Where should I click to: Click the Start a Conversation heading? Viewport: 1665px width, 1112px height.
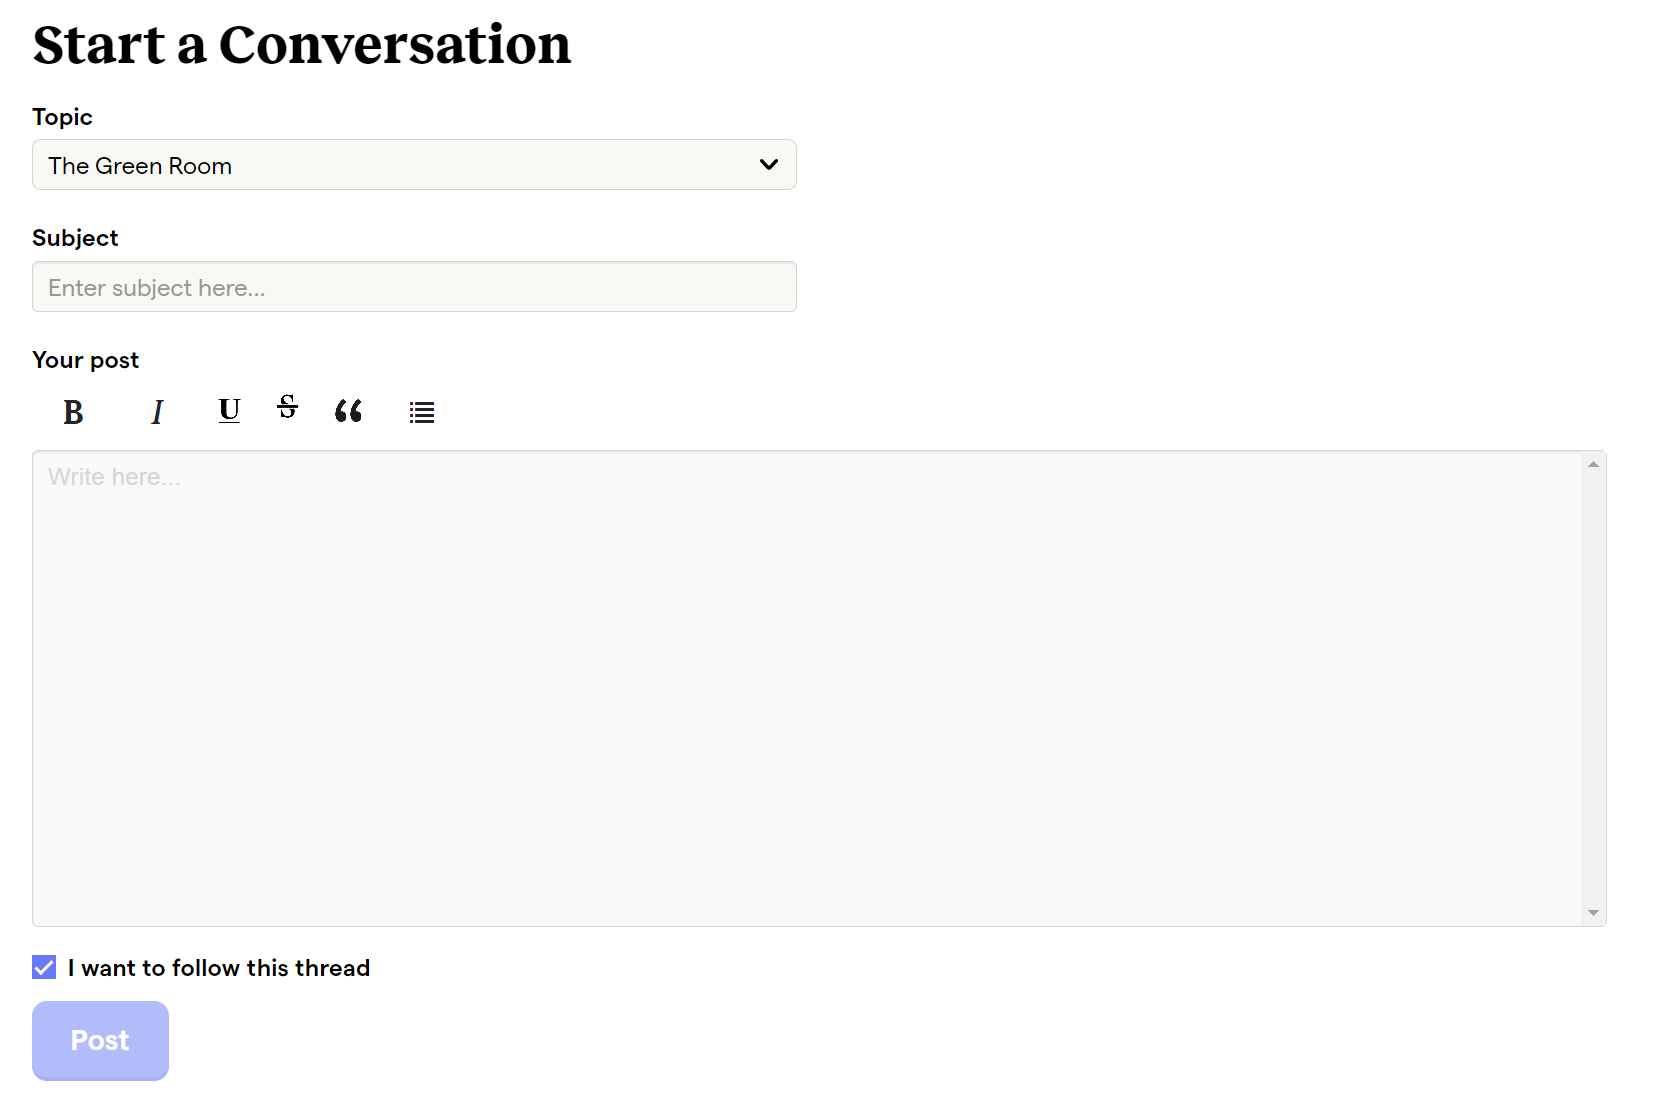302,45
